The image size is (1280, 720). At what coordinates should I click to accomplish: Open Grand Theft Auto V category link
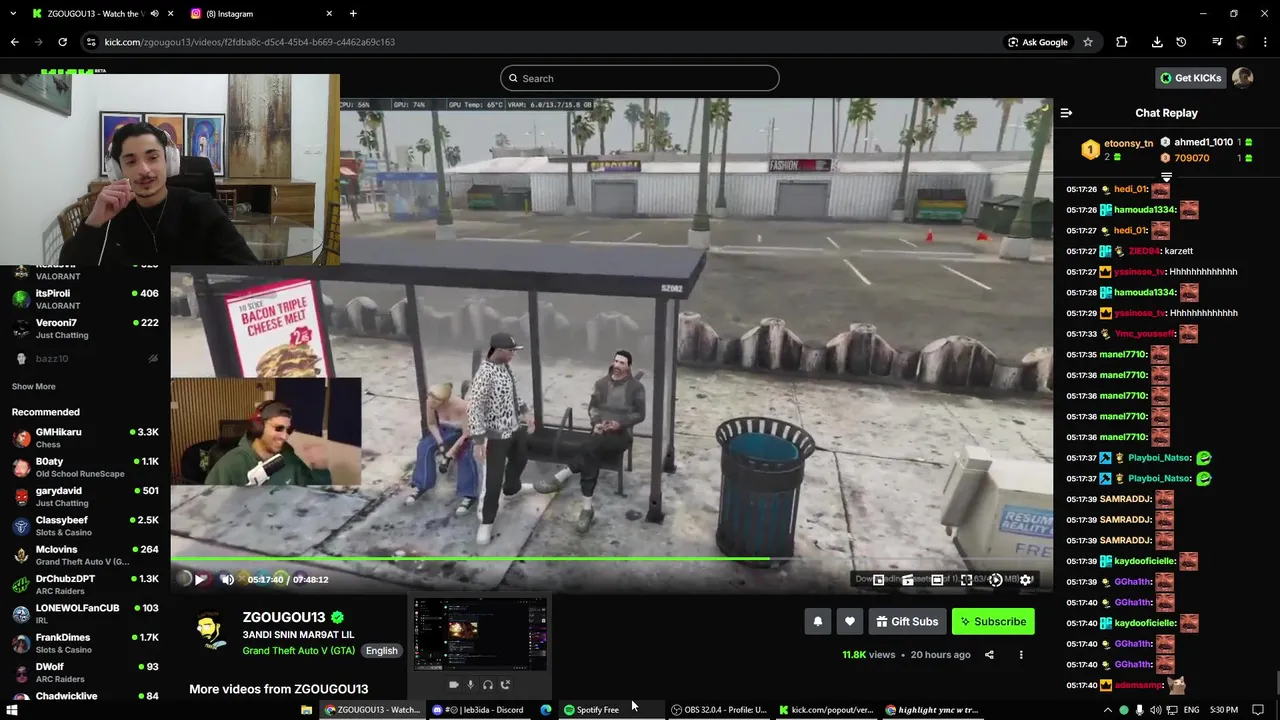299,650
